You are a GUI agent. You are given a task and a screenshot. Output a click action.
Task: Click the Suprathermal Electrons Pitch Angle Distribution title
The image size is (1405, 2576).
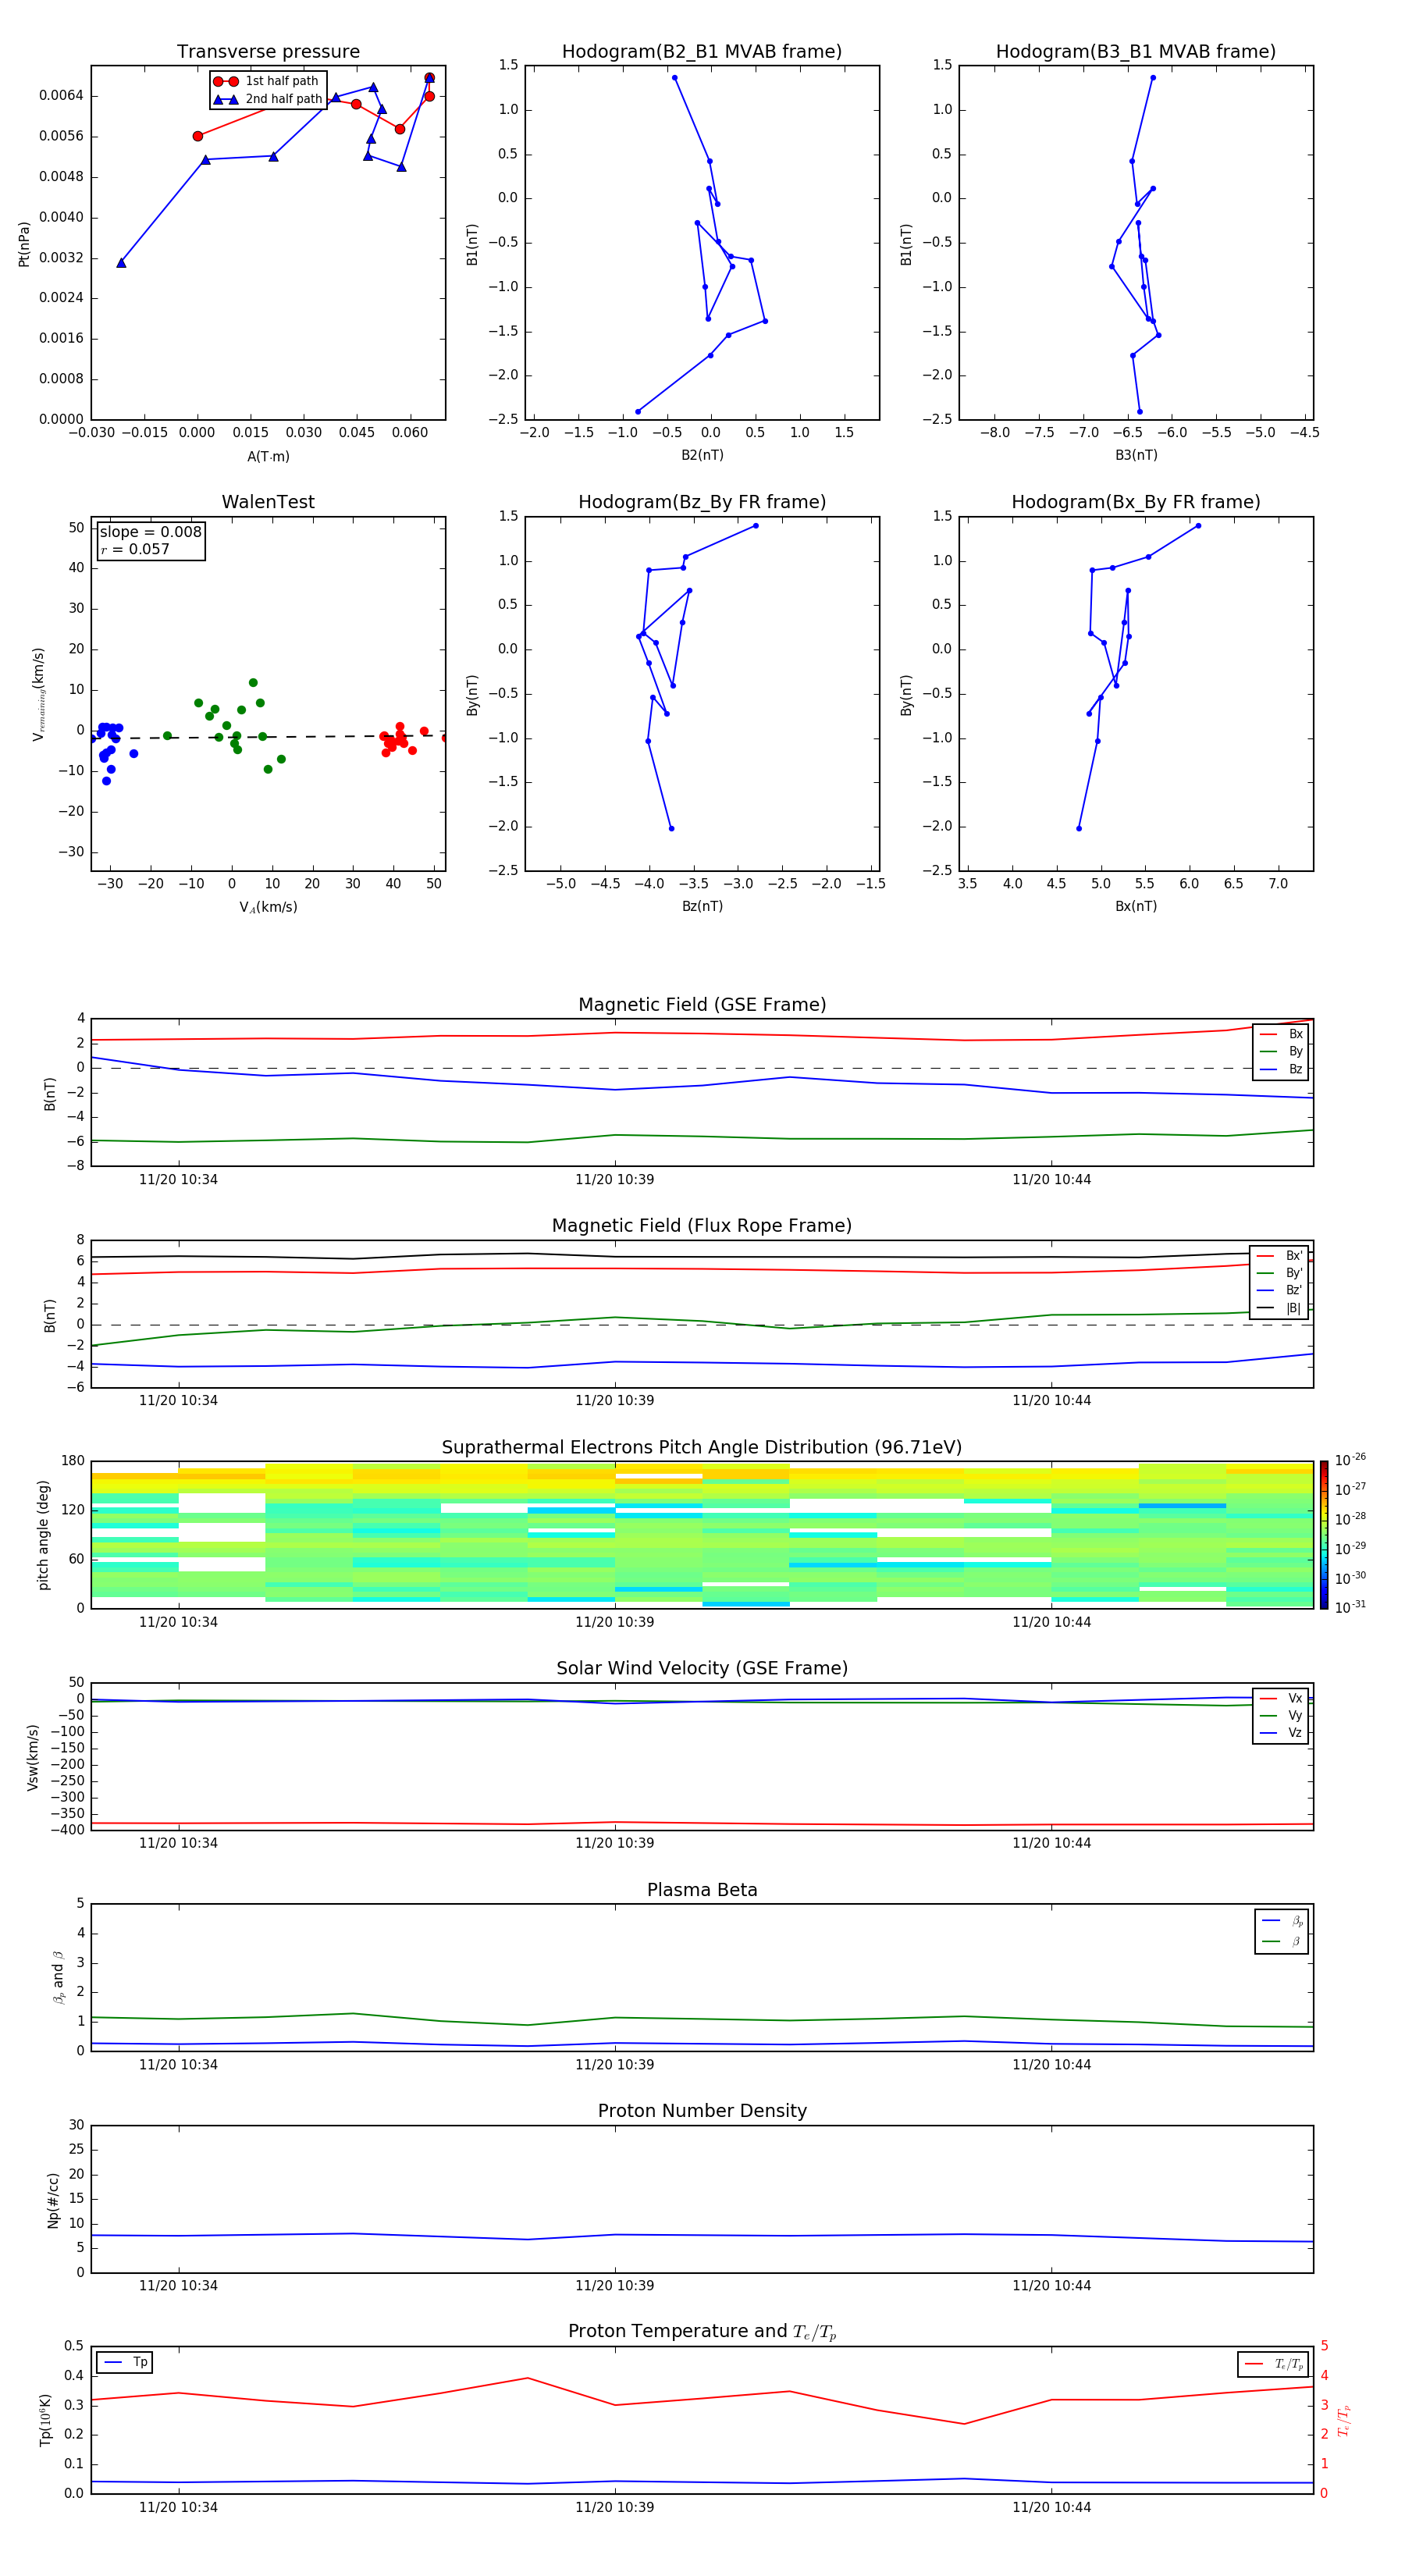tap(702, 1448)
